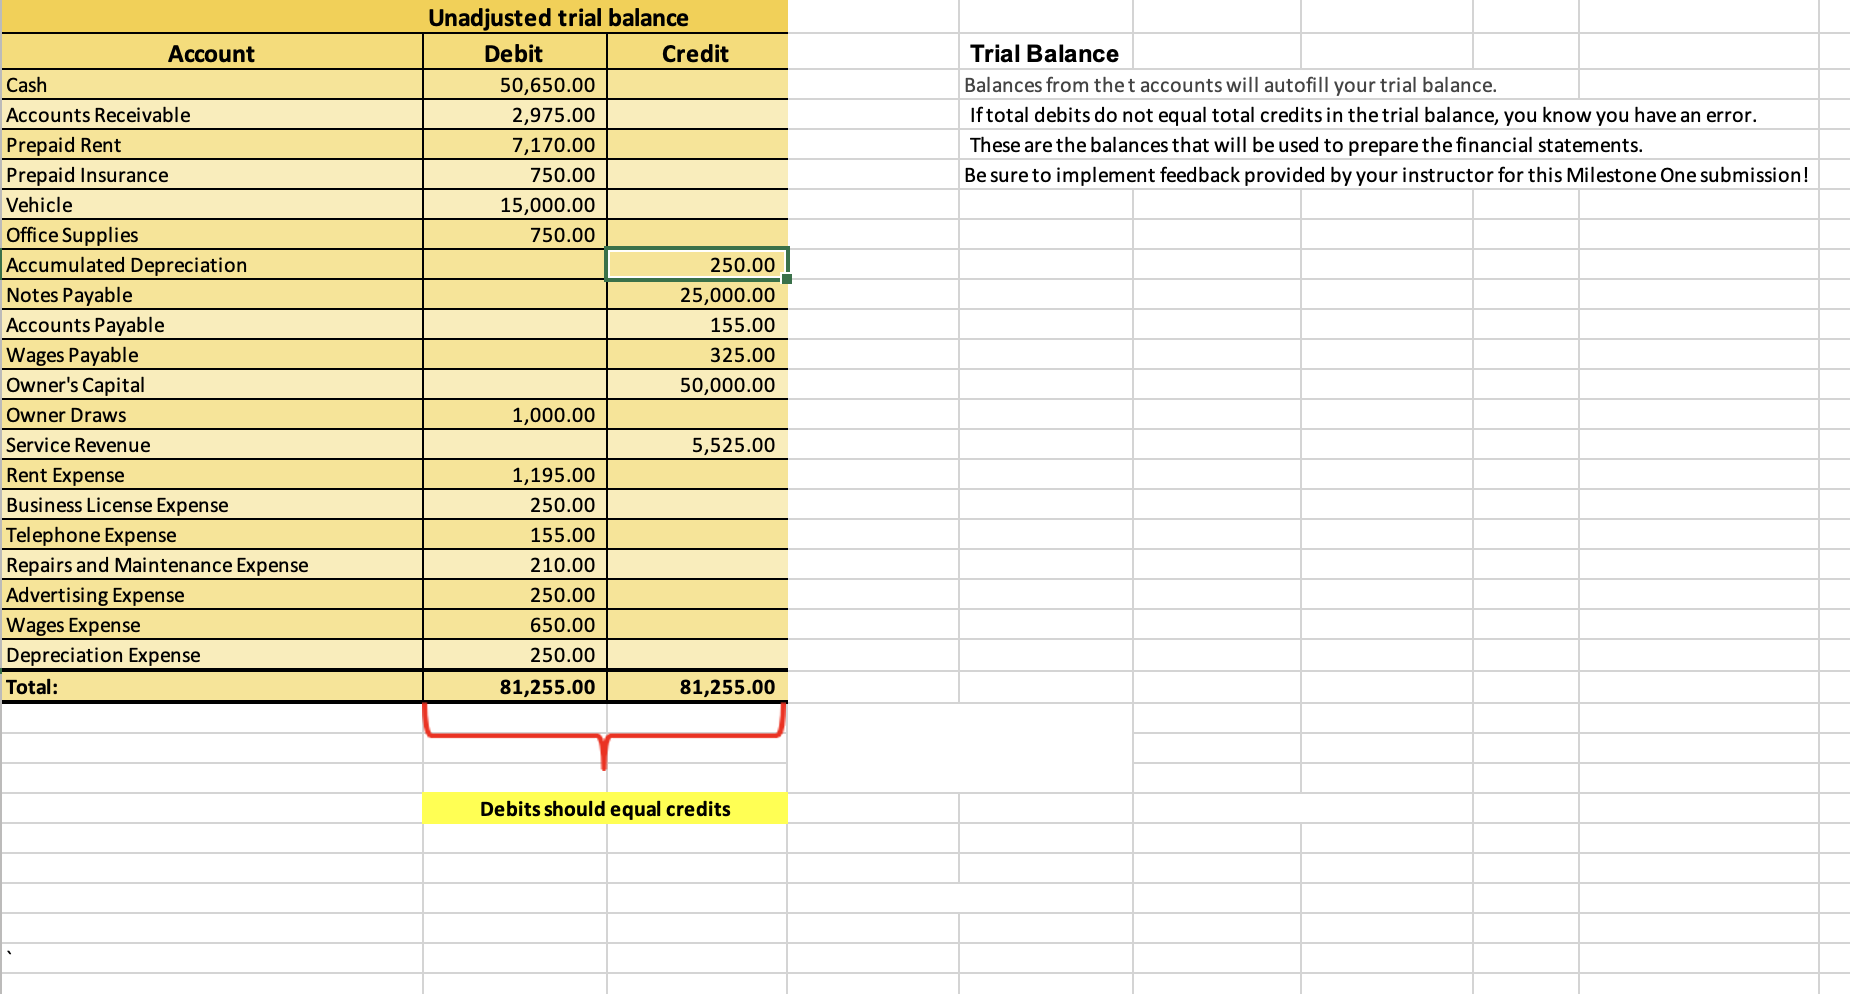Click the Wages Expense debit value 650.00
This screenshot has height=994, width=1850.
pos(560,624)
